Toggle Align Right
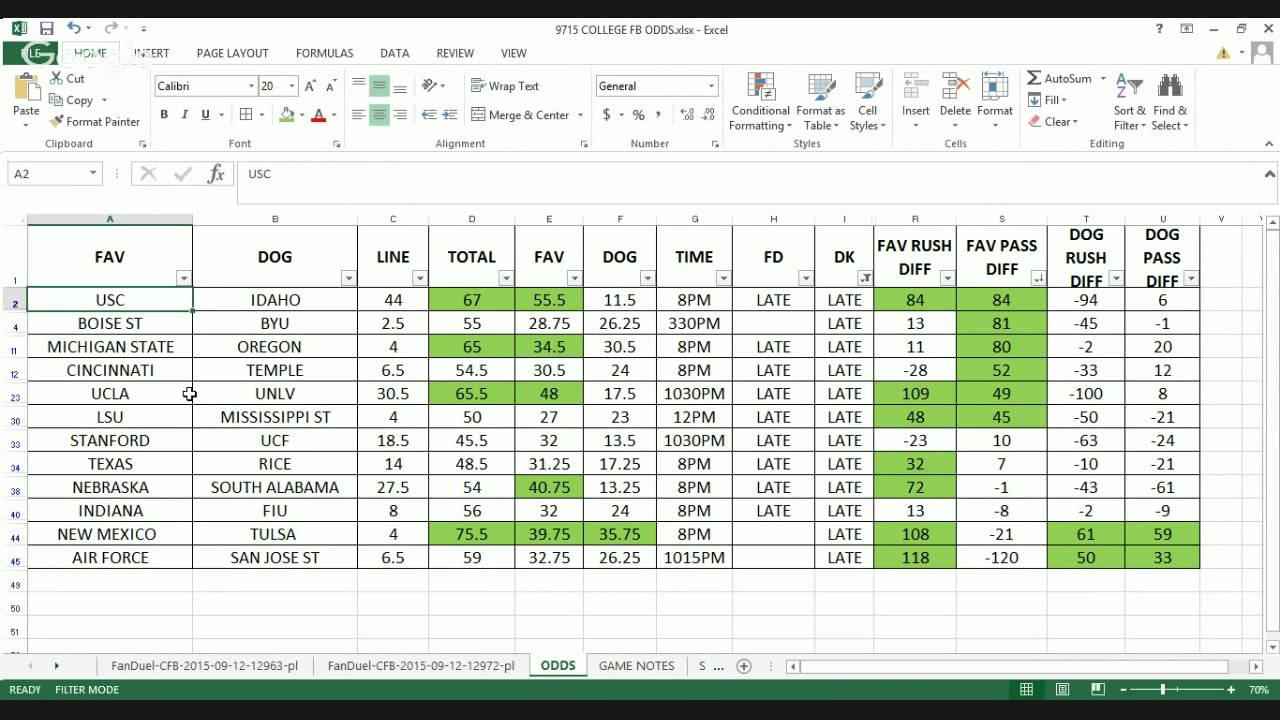1280x720 pixels. [400, 115]
